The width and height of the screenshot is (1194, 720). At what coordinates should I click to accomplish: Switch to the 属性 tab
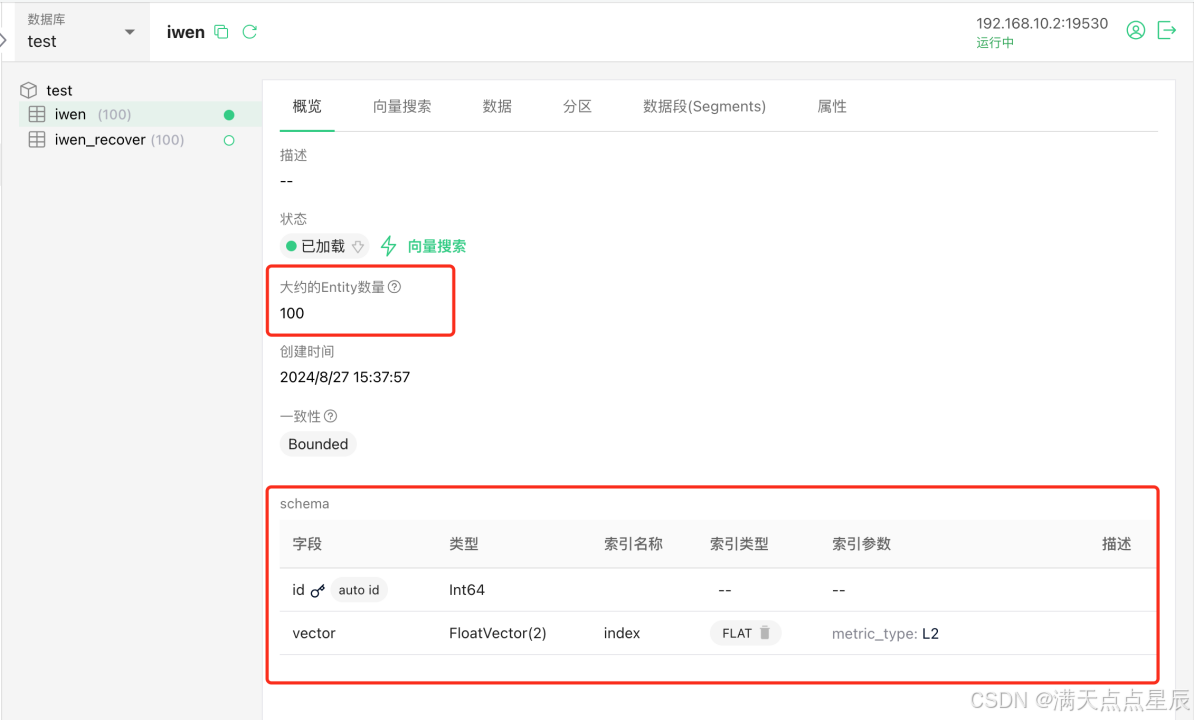(832, 107)
